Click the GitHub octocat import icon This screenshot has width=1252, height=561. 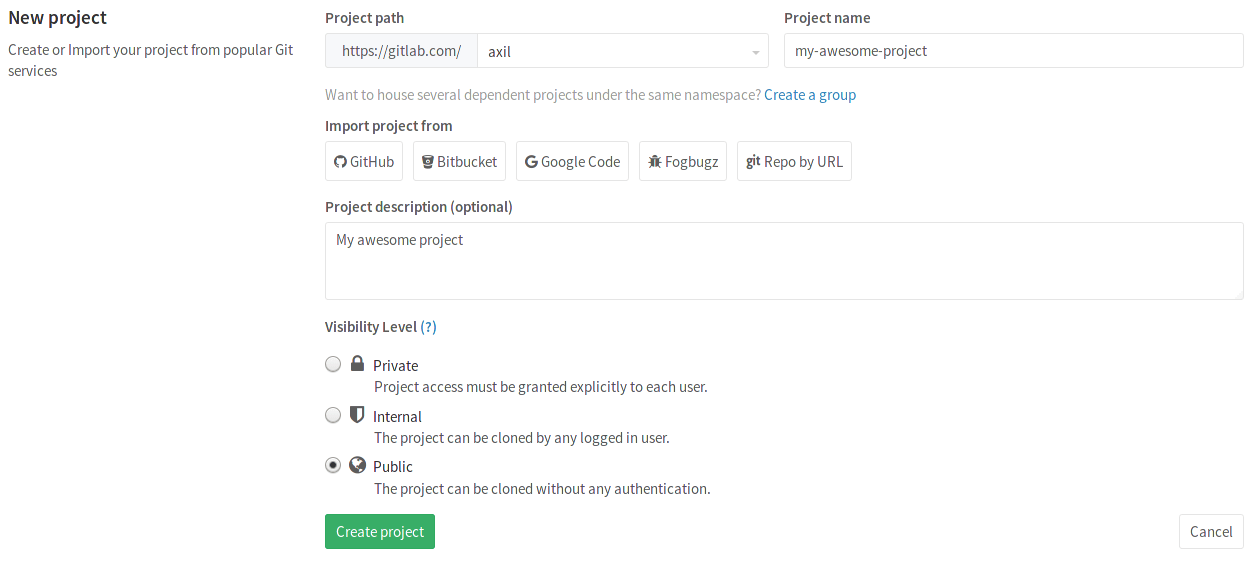click(340, 162)
